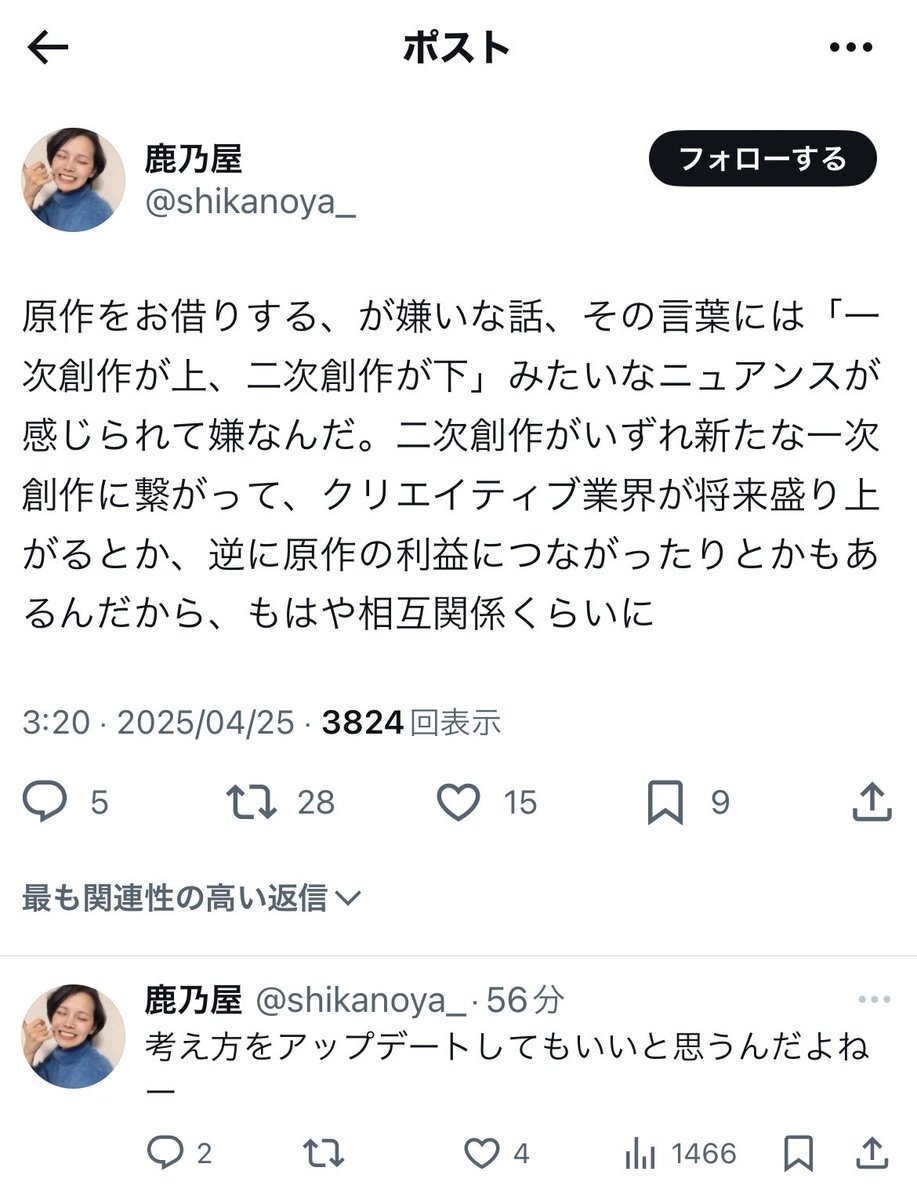The image size is (917, 1200).
Task: Open the @shikanoya_ handle on main post
Action: tap(249, 203)
